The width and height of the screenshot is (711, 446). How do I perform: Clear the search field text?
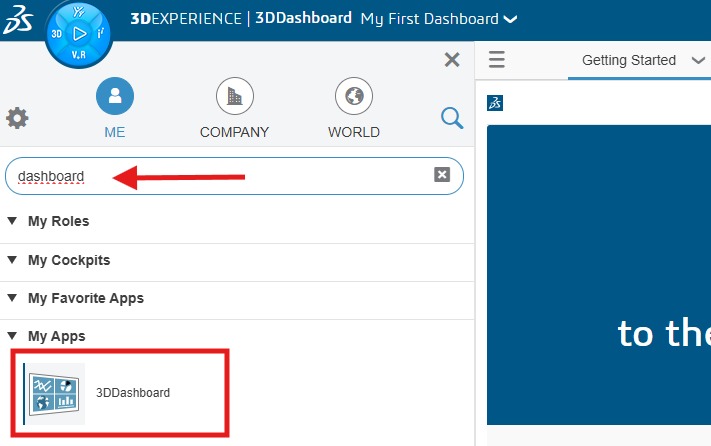pyautogui.click(x=442, y=175)
